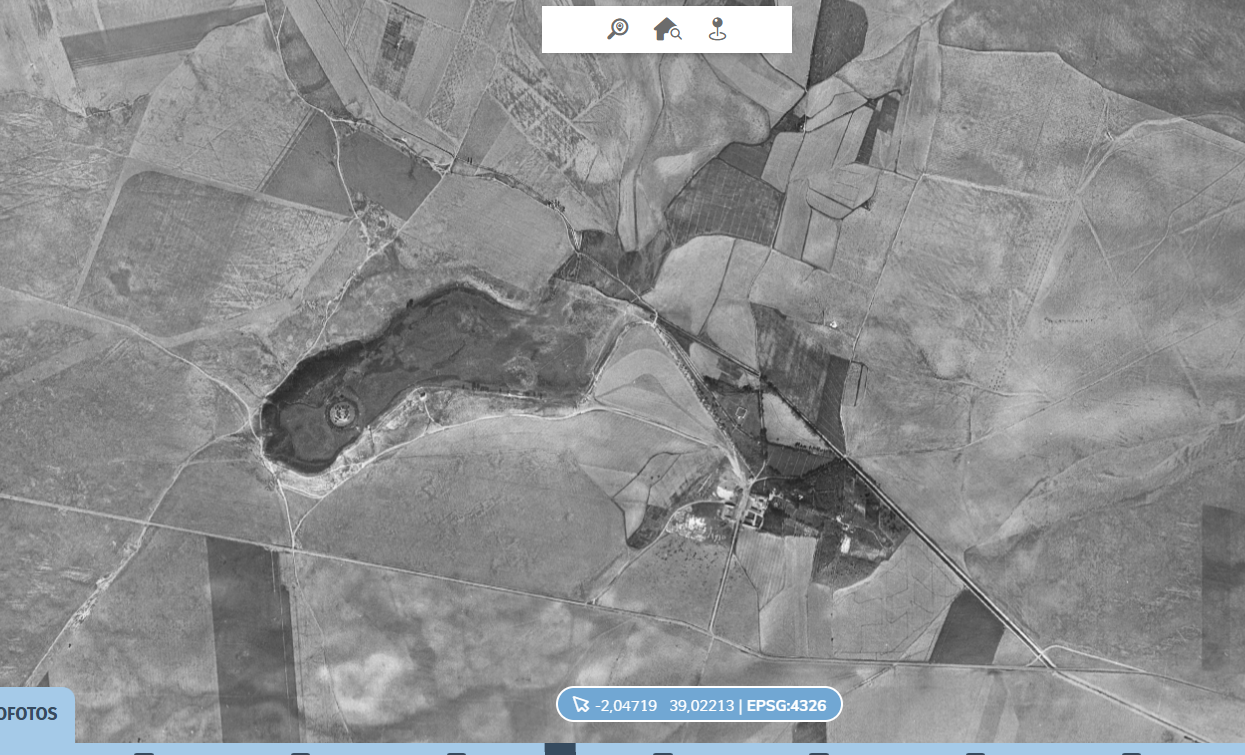
Task: Click the location search magnifier icon
Action: pyautogui.click(x=618, y=29)
